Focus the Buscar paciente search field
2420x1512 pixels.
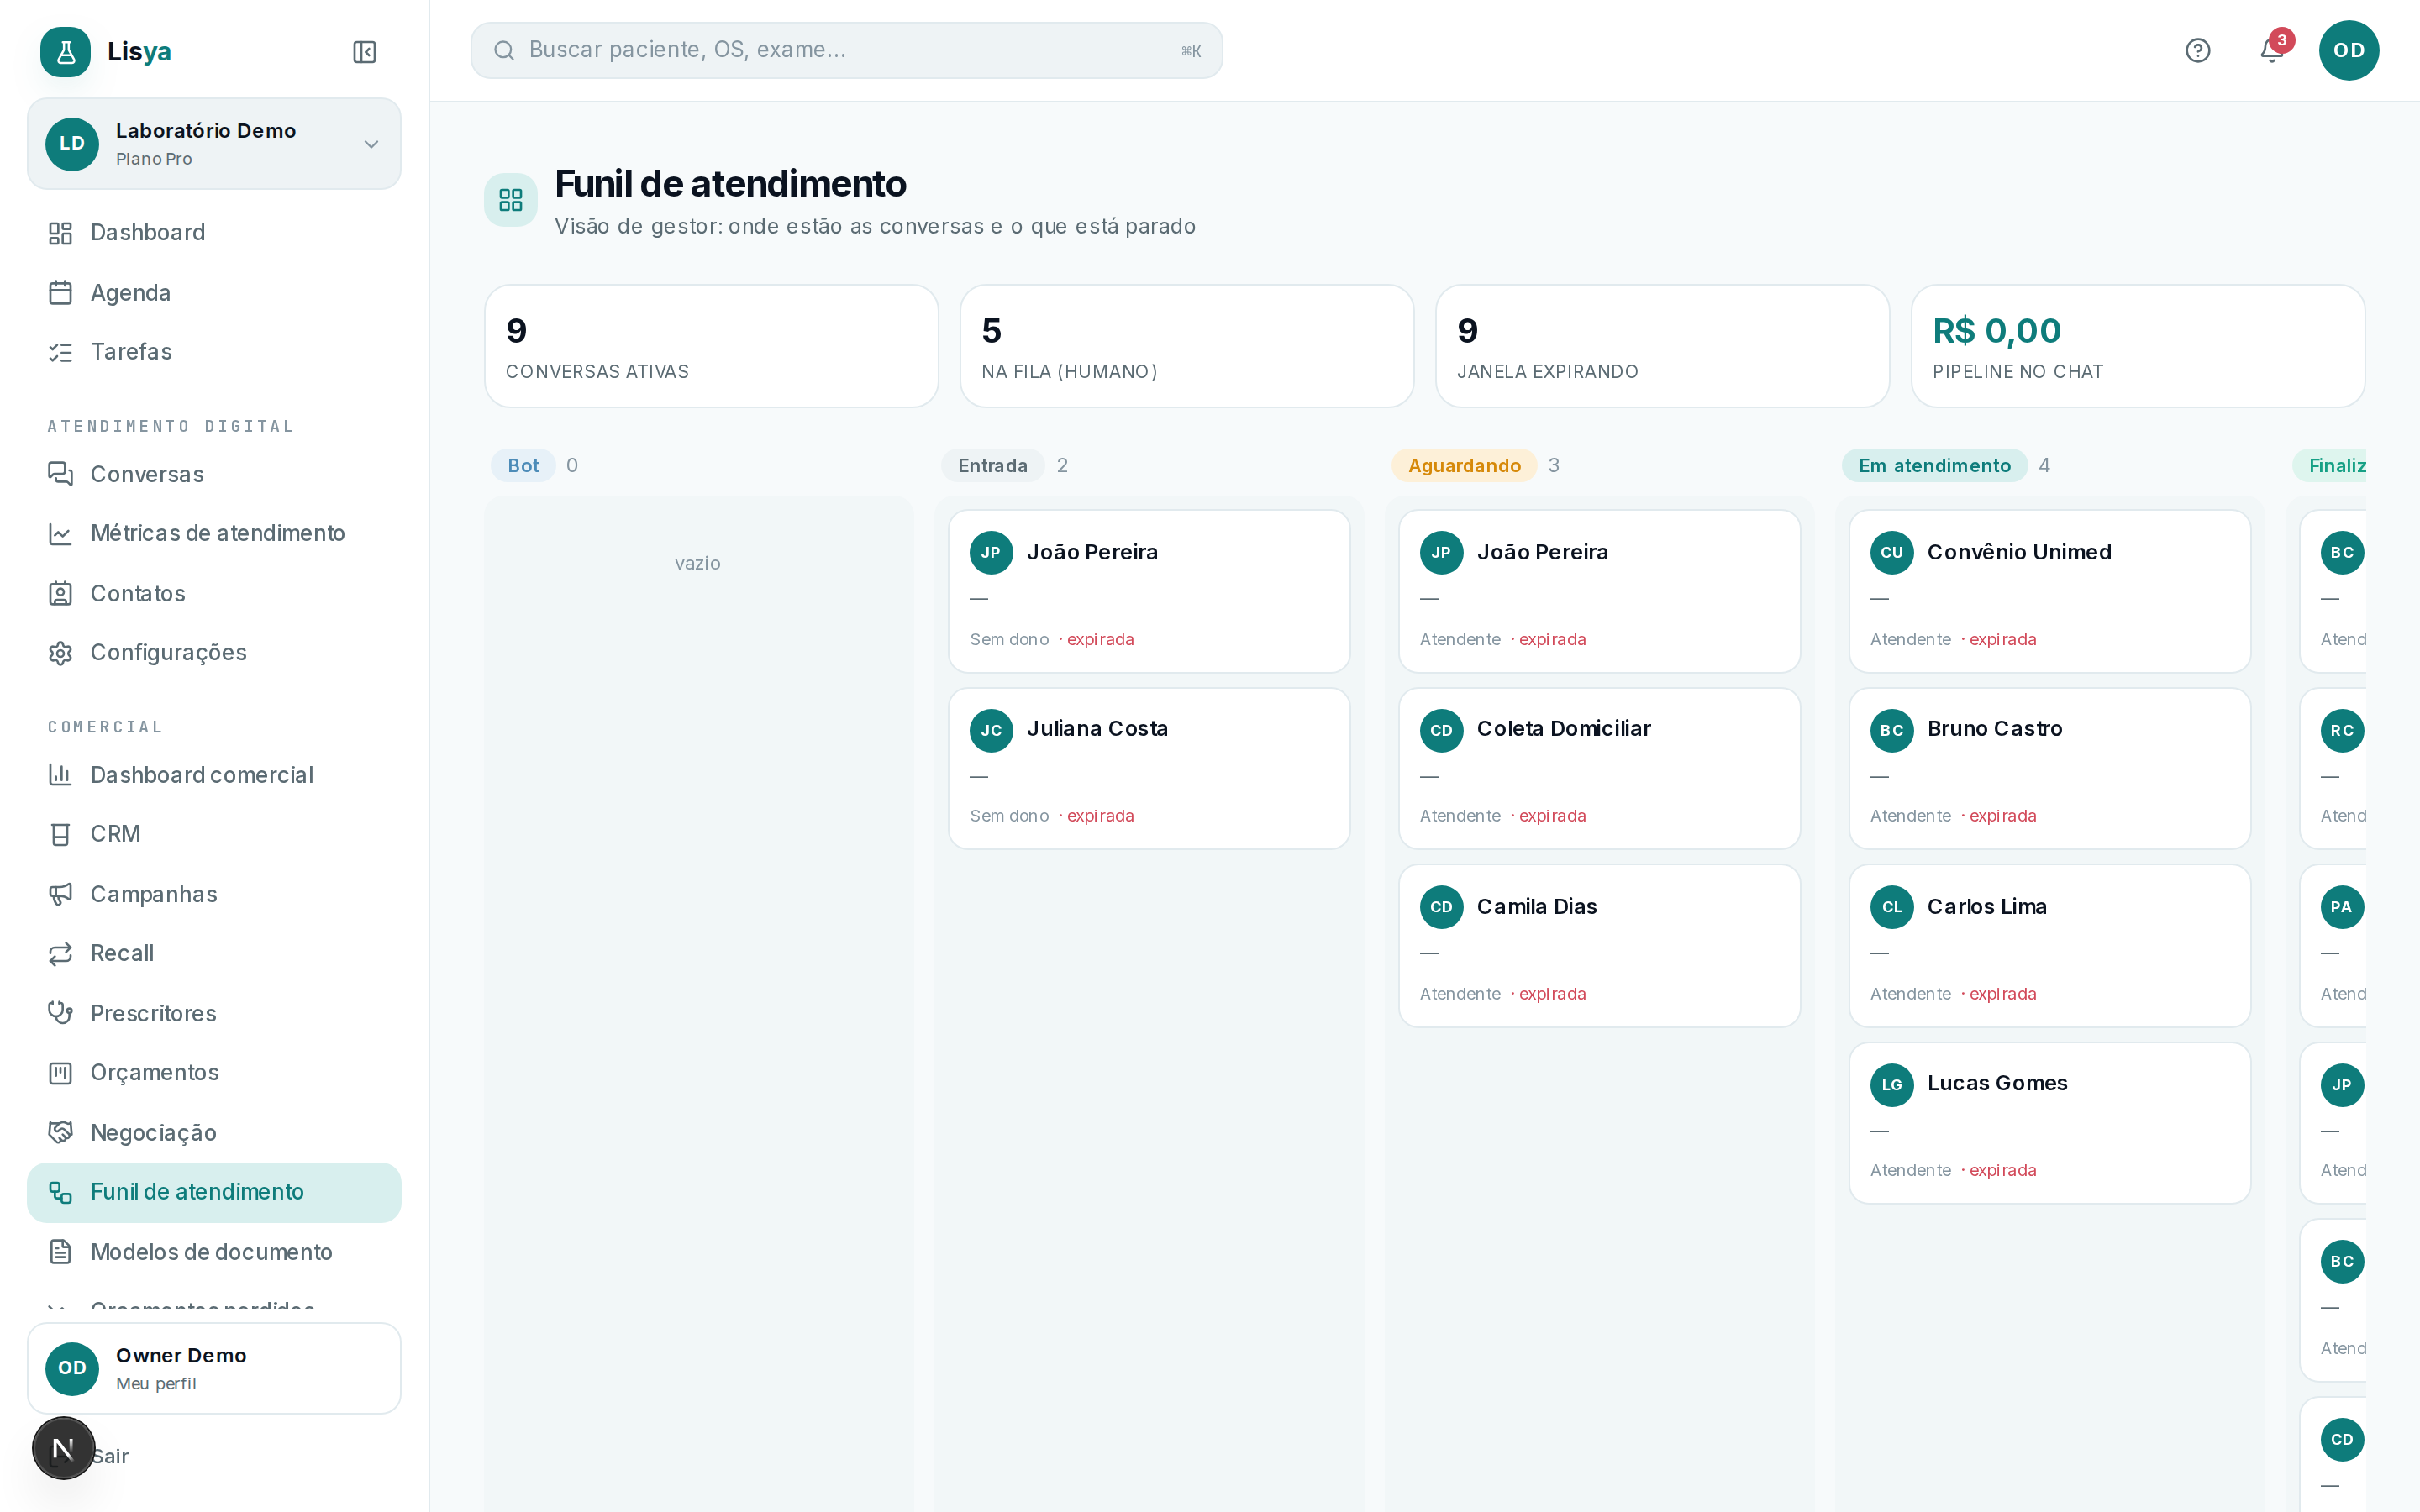click(x=846, y=50)
